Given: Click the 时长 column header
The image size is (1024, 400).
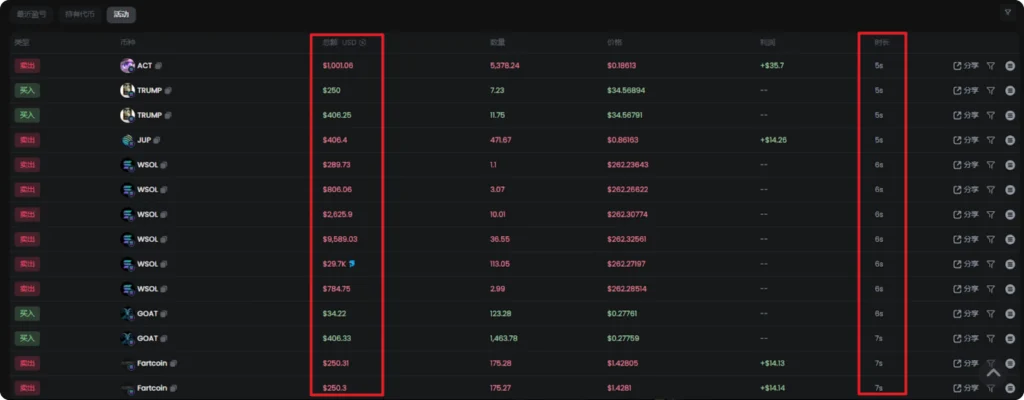Looking at the screenshot, I should 882,42.
